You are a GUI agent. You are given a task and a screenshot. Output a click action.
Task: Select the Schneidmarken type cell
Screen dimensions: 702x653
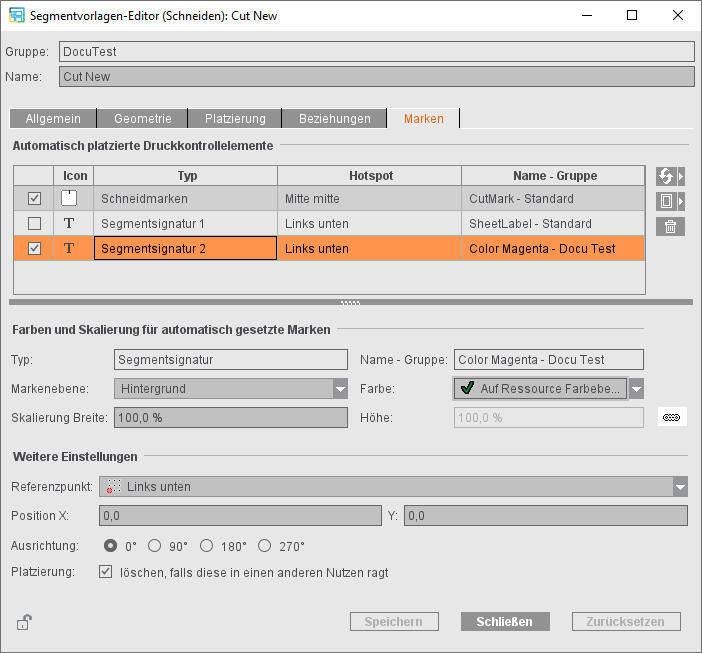185,198
